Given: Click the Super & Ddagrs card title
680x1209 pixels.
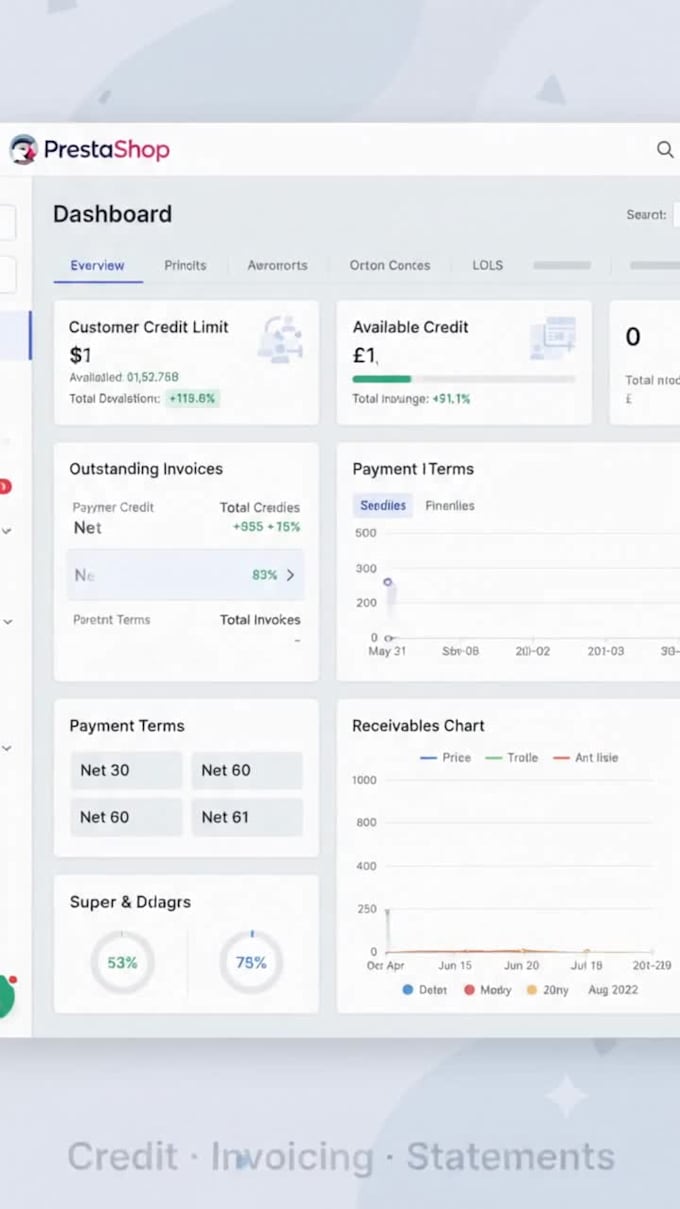Looking at the screenshot, I should (130, 902).
